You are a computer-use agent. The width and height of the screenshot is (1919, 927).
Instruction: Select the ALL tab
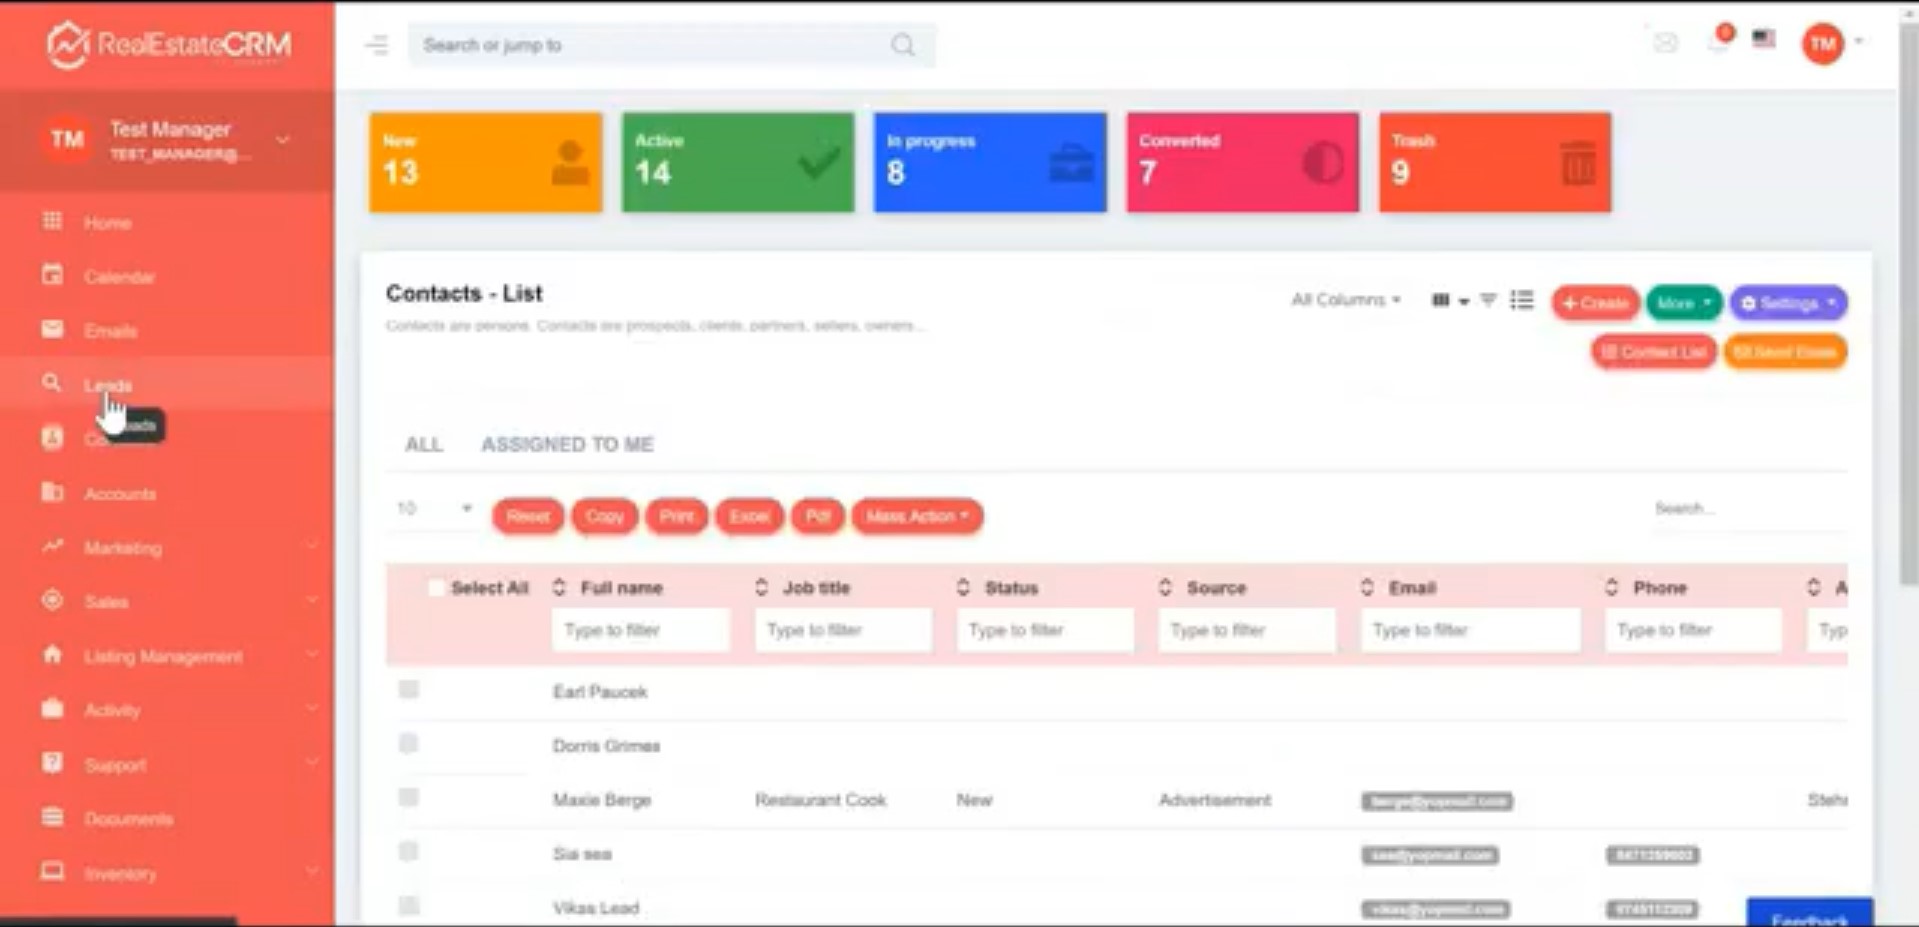423,445
